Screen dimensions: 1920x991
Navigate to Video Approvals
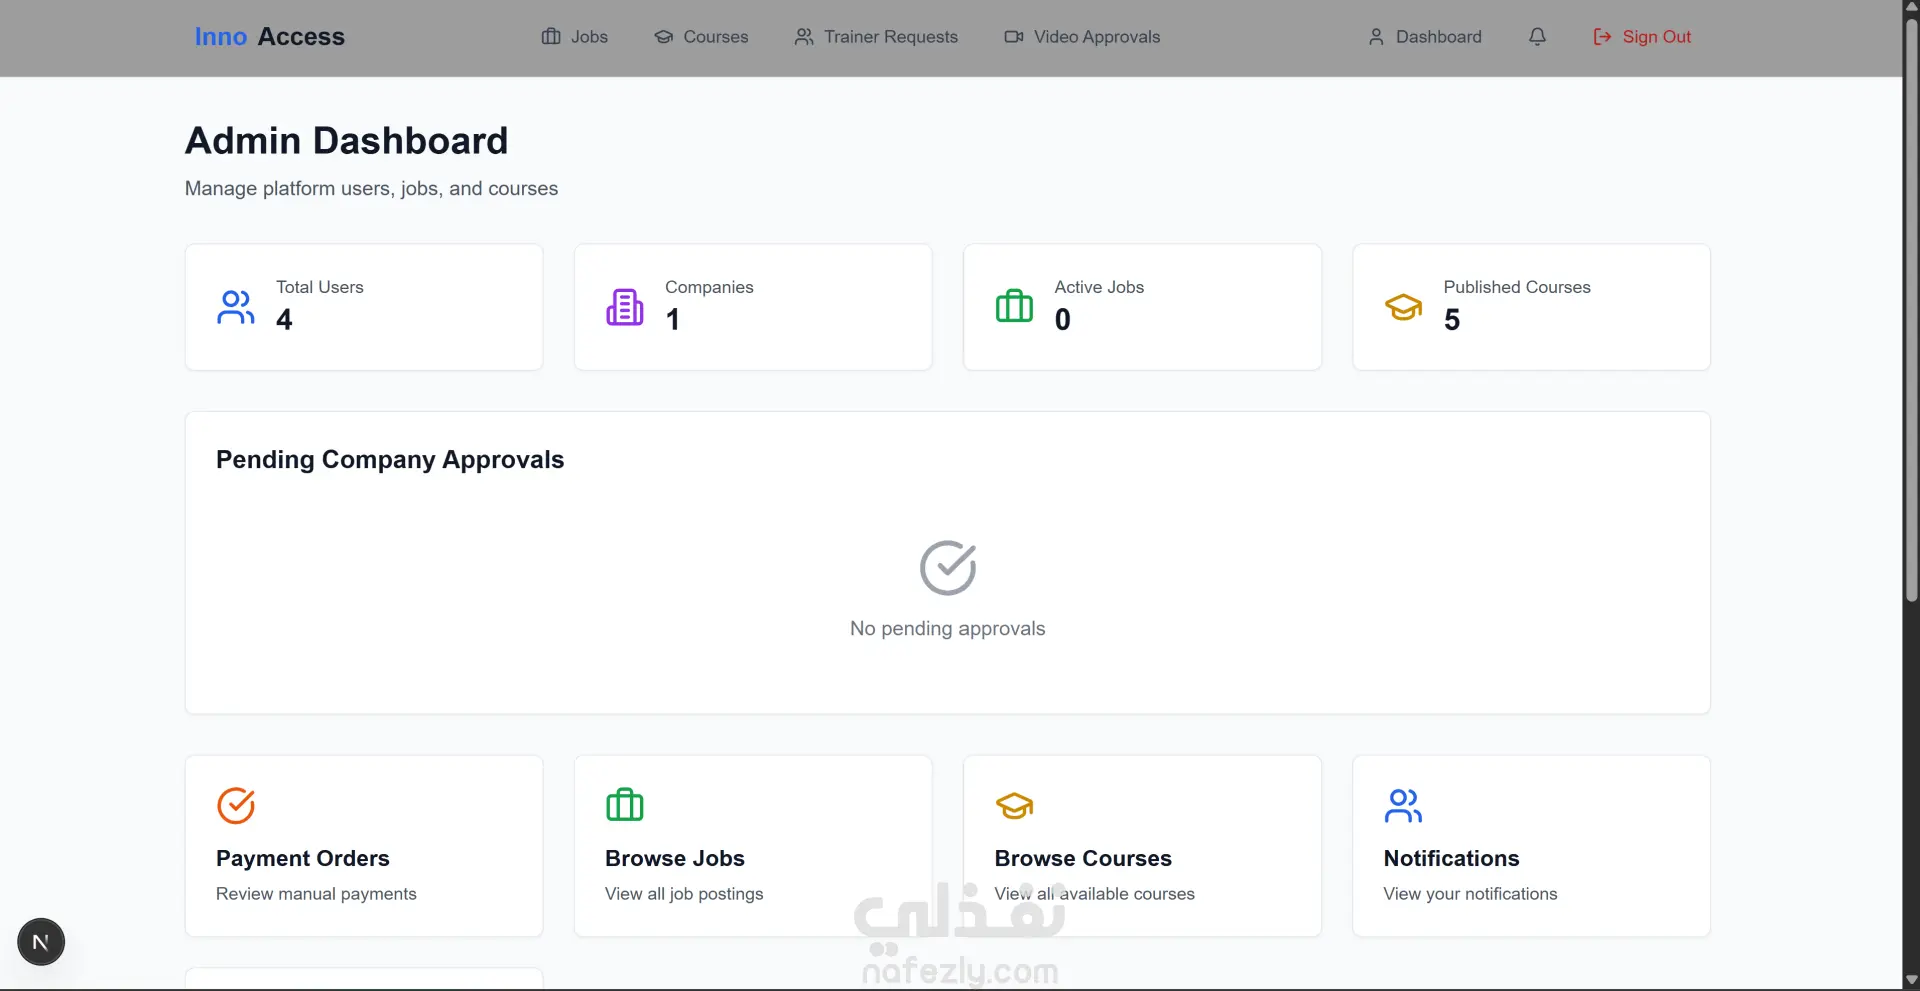click(1082, 37)
